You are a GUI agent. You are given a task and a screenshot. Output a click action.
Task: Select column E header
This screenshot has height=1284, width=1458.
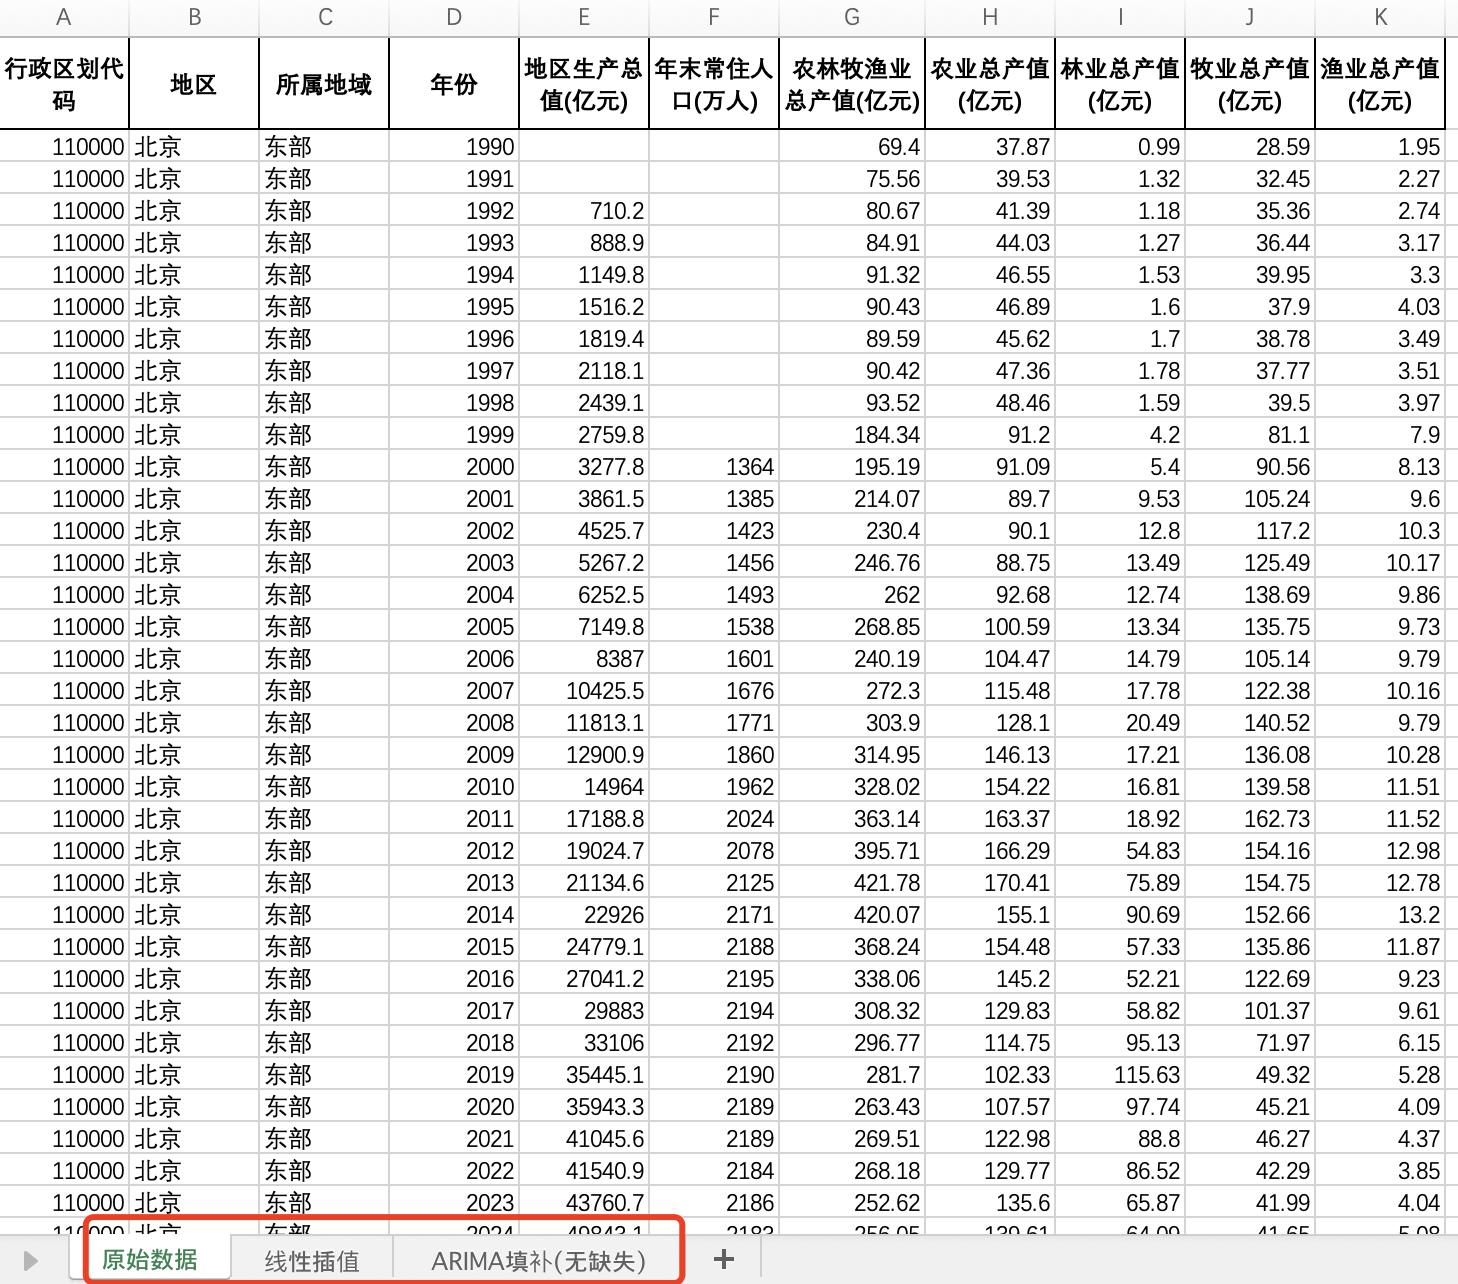tap(584, 17)
